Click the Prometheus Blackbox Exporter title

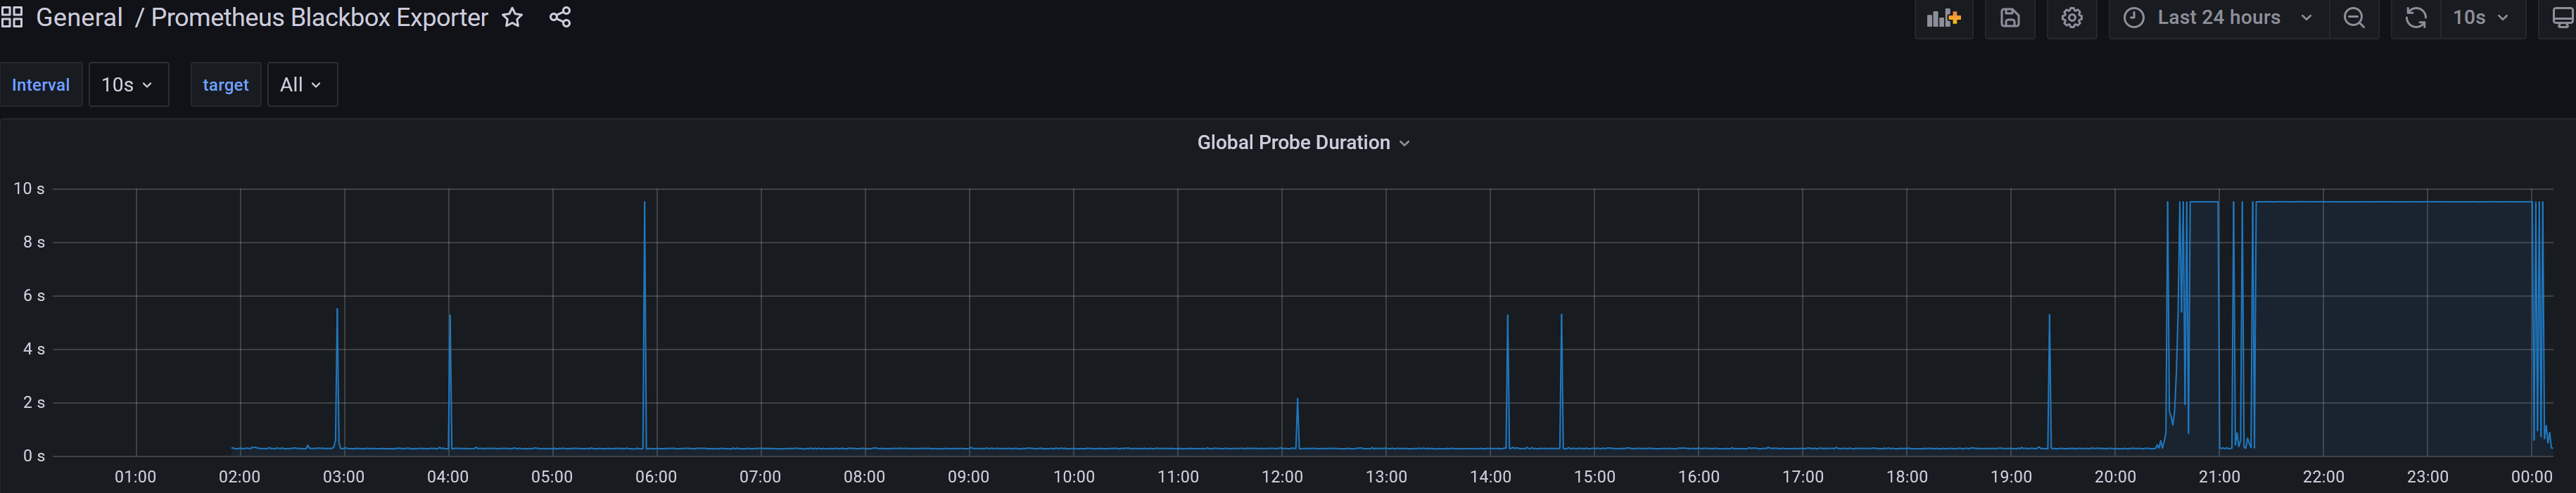319,17
